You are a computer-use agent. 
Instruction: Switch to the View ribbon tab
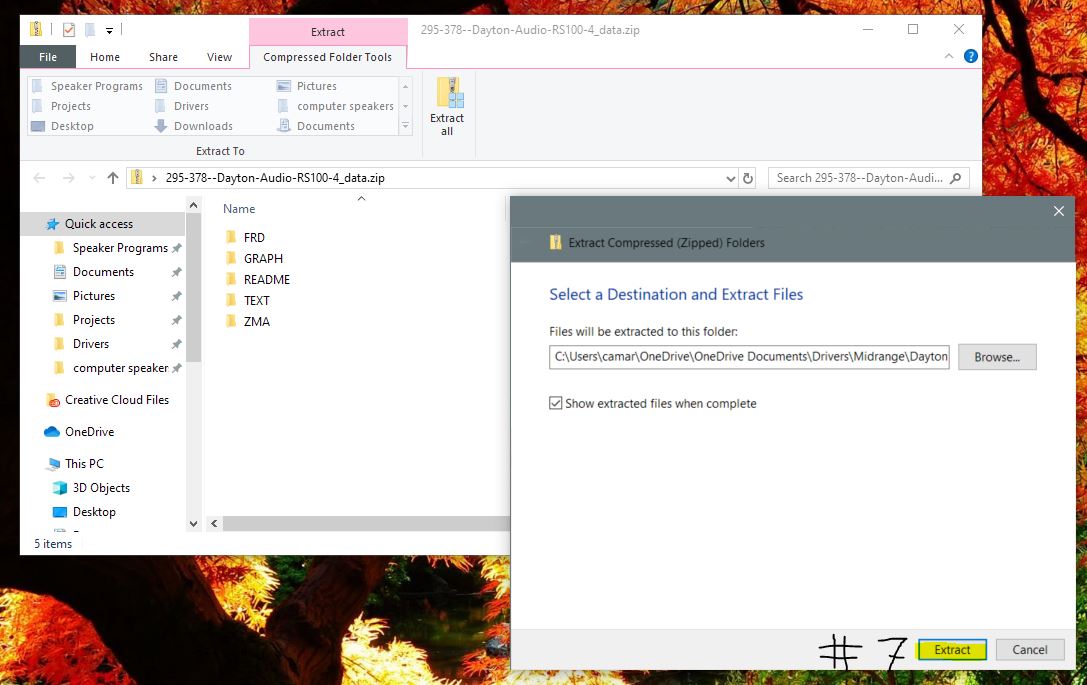point(219,57)
